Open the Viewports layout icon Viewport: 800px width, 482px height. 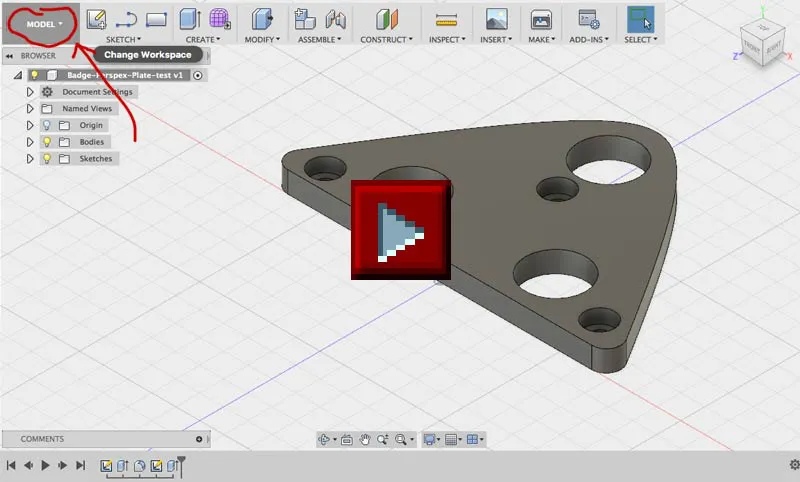[473, 439]
